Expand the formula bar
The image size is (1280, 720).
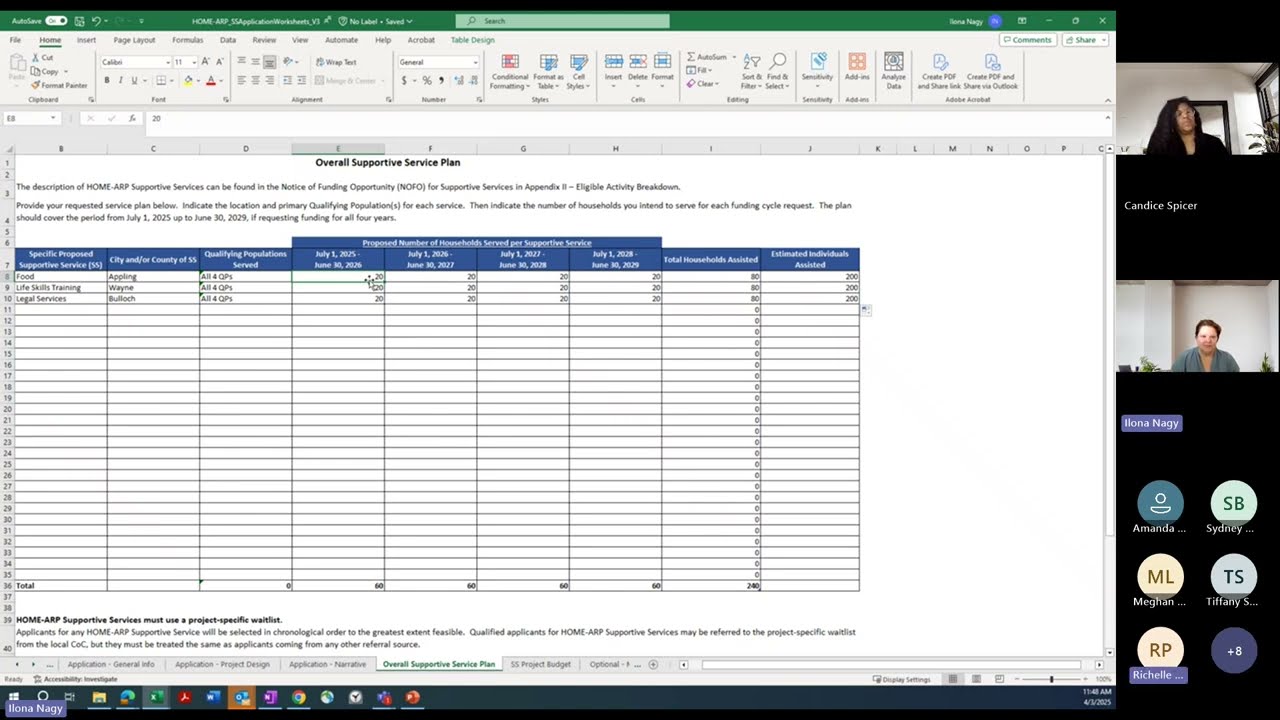(x=1107, y=118)
